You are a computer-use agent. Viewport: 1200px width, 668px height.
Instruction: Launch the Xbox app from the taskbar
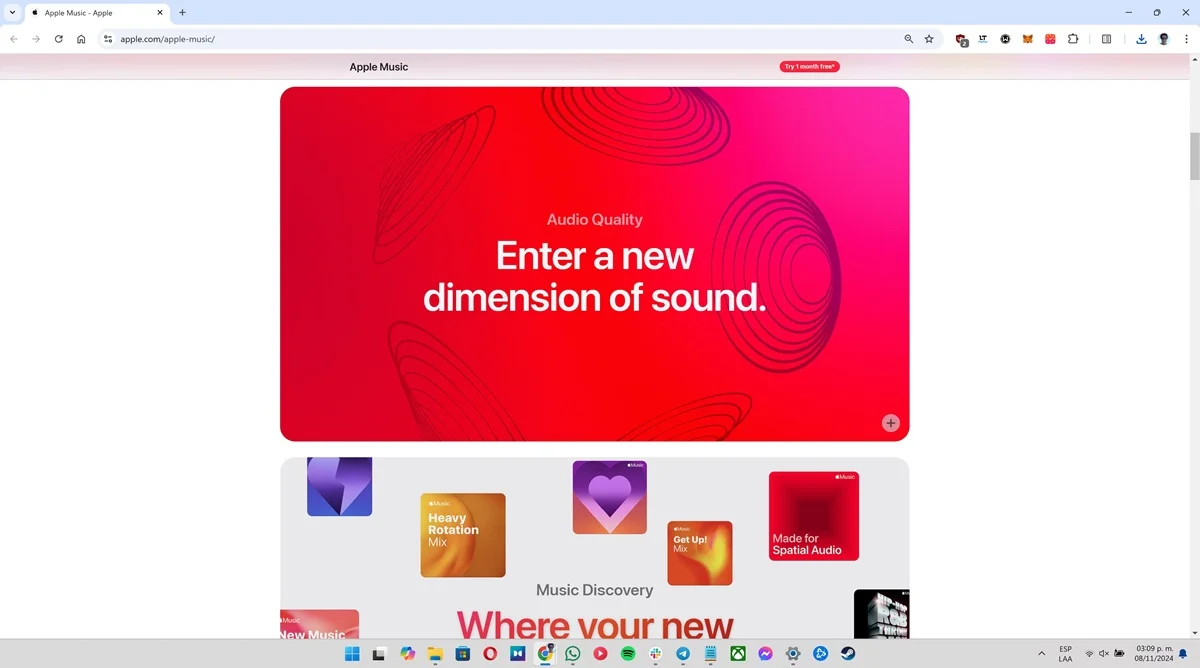[736, 654]
